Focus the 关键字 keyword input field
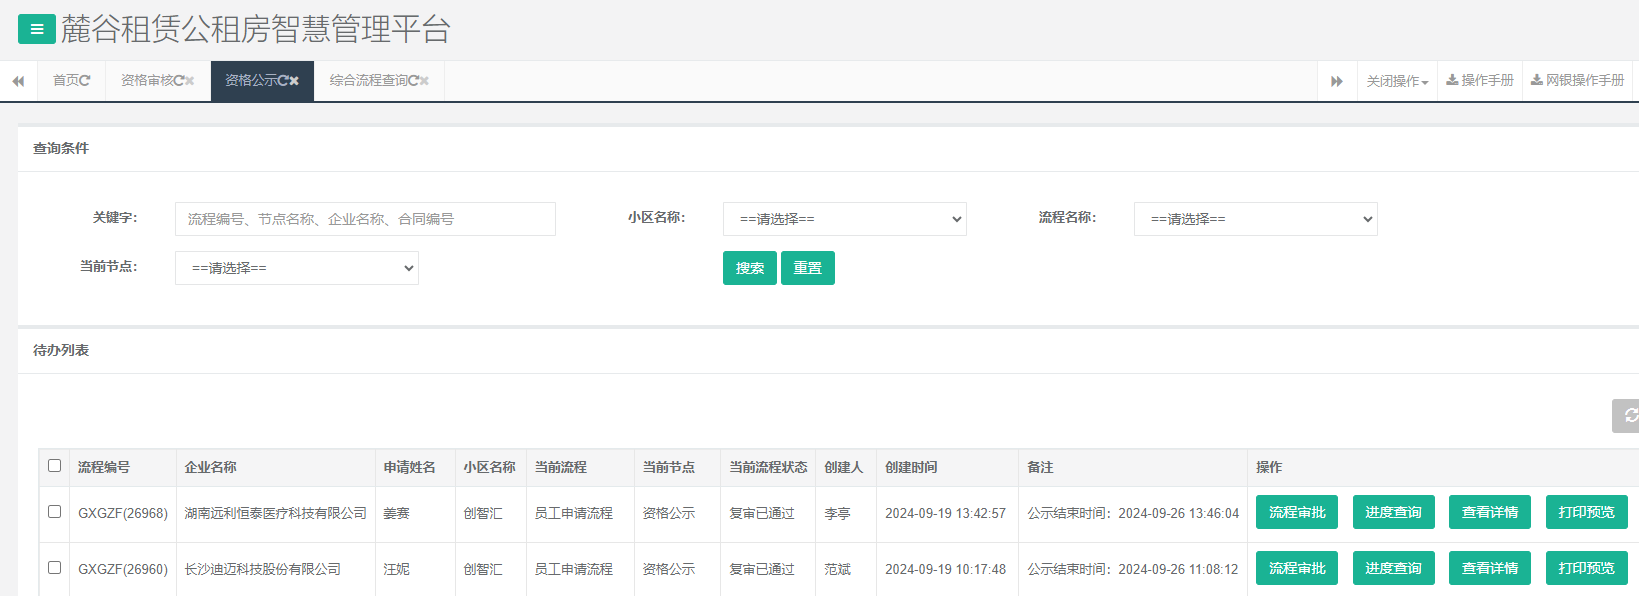1639x596 pixels. coord(365,219)
